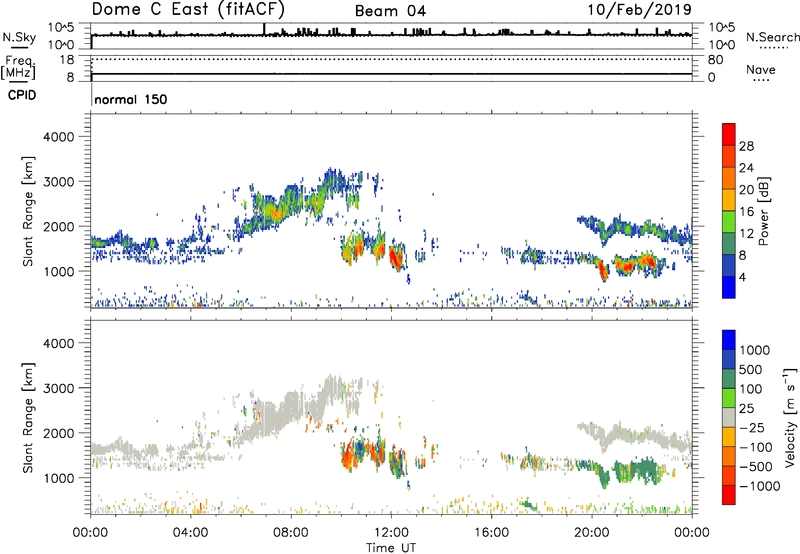Click the 3000 km tick of power panel
The height and width of the screenshot is (554, 800).
point(59,182)
